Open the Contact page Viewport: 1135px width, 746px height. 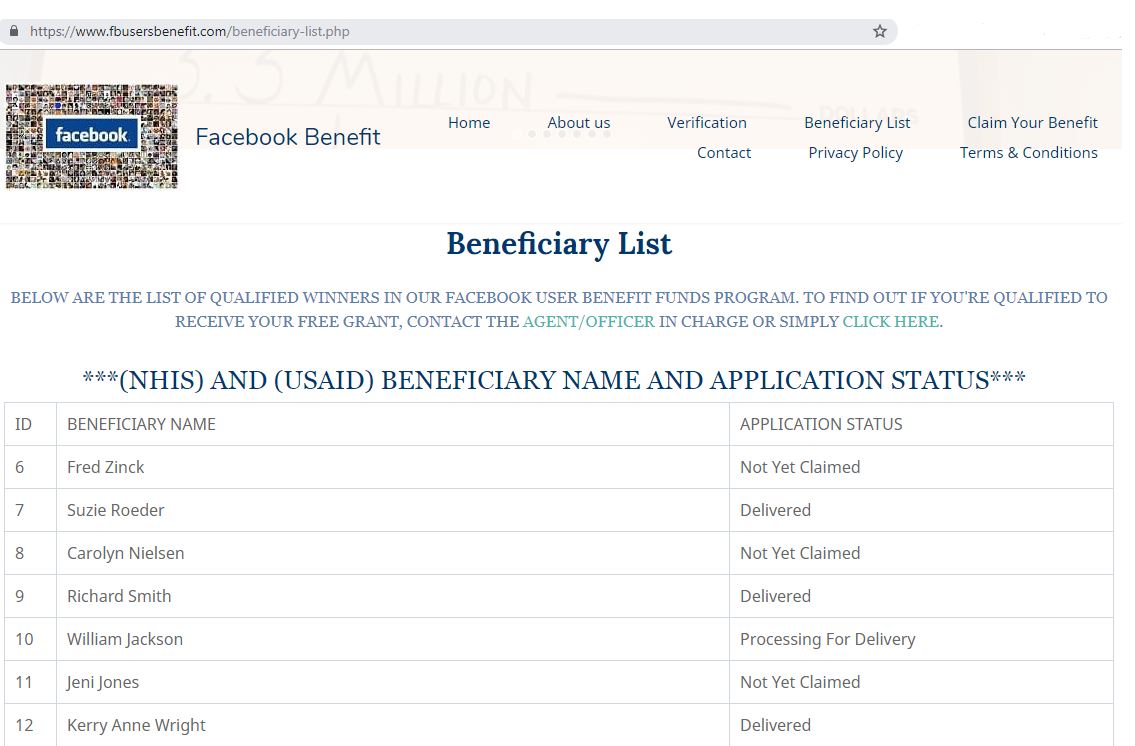[724, 153]
